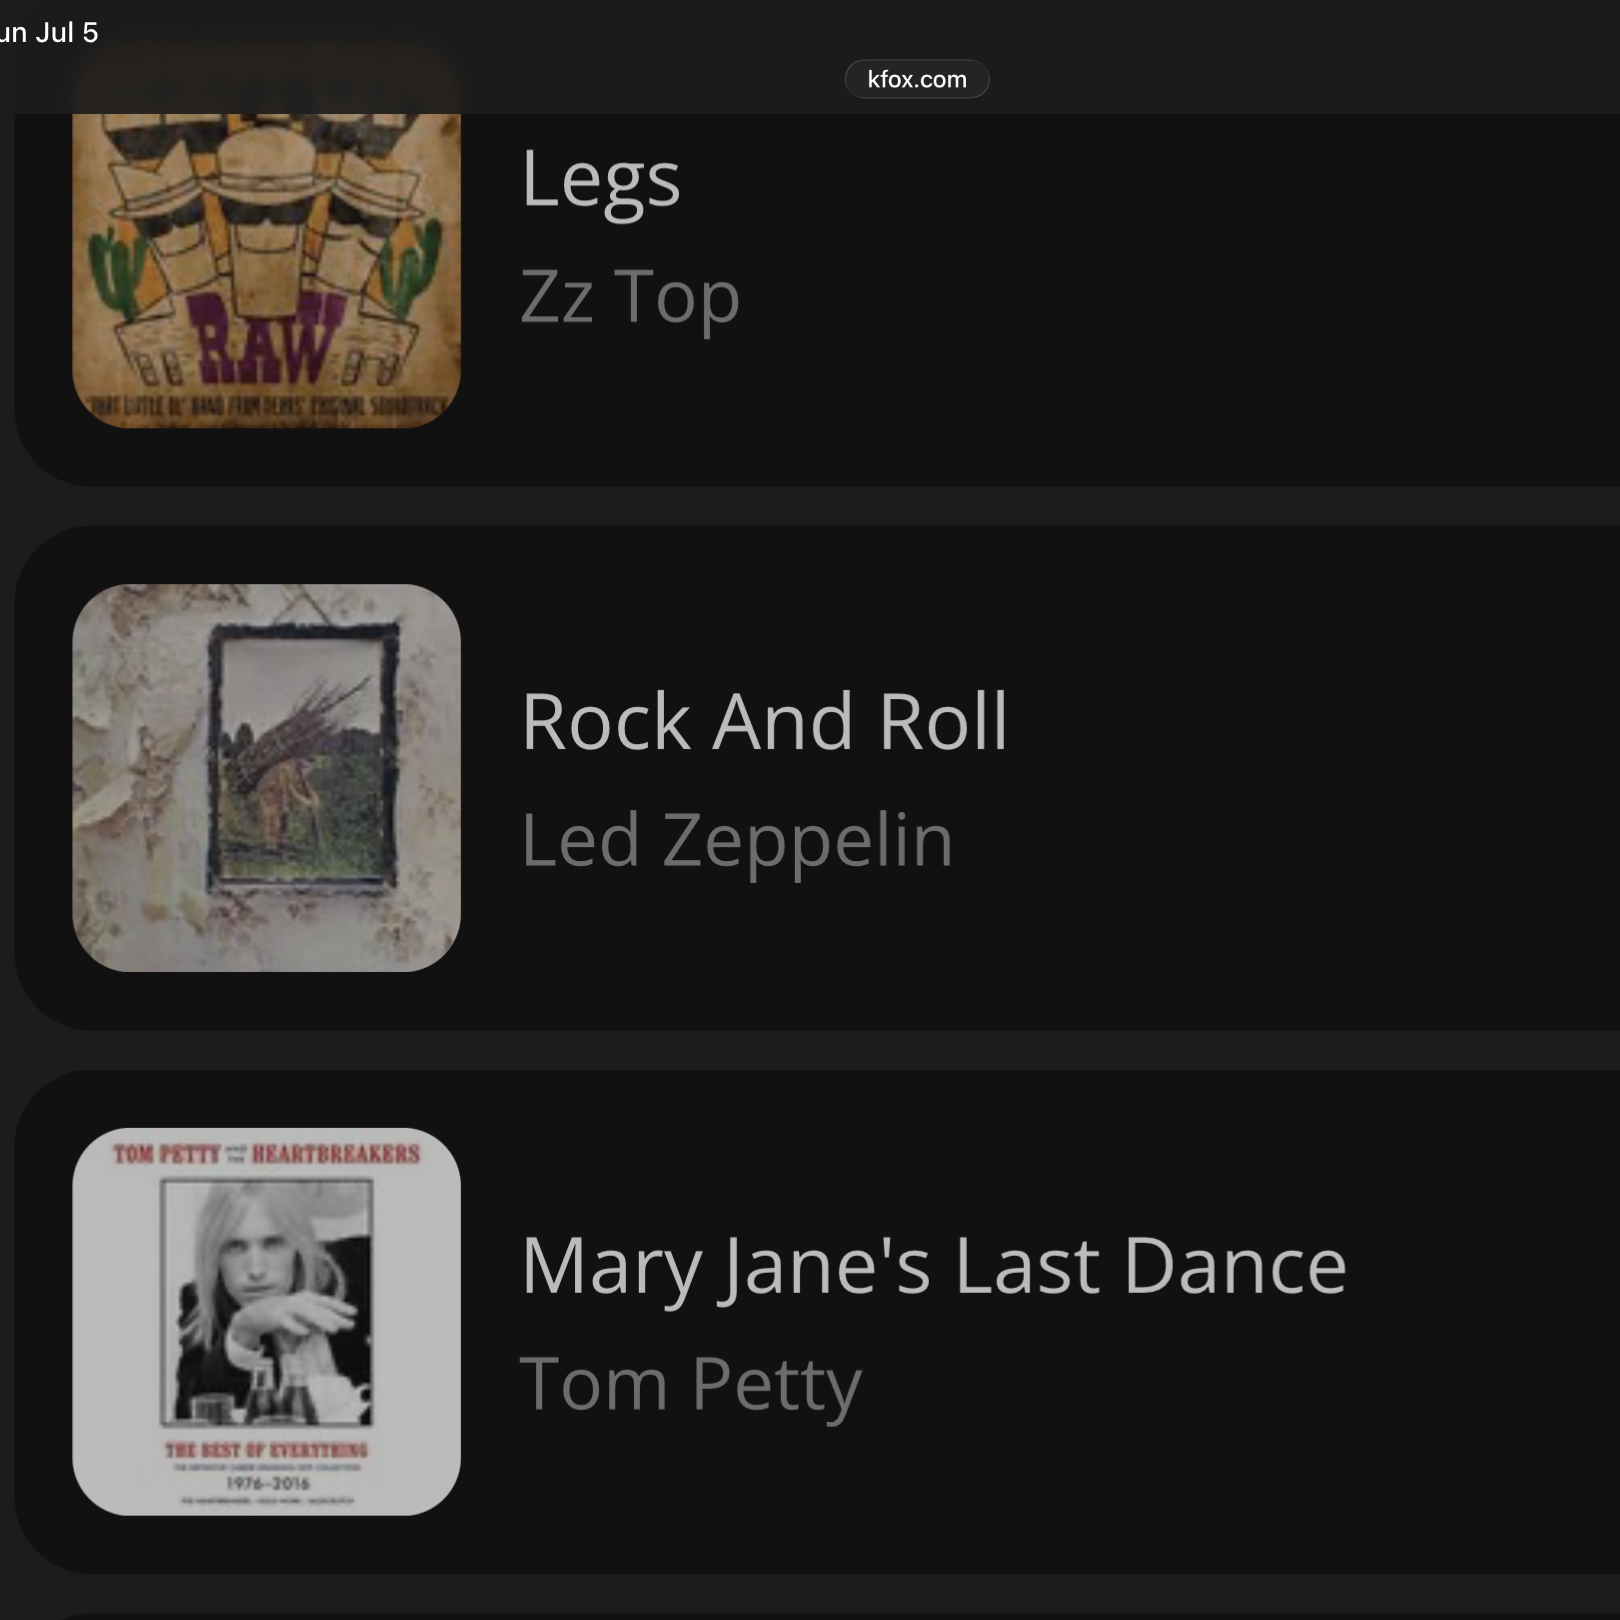Select the title Mary Jane's Last Dance
Viewport: 1620px width, 1620px height.
(934, 1266)
